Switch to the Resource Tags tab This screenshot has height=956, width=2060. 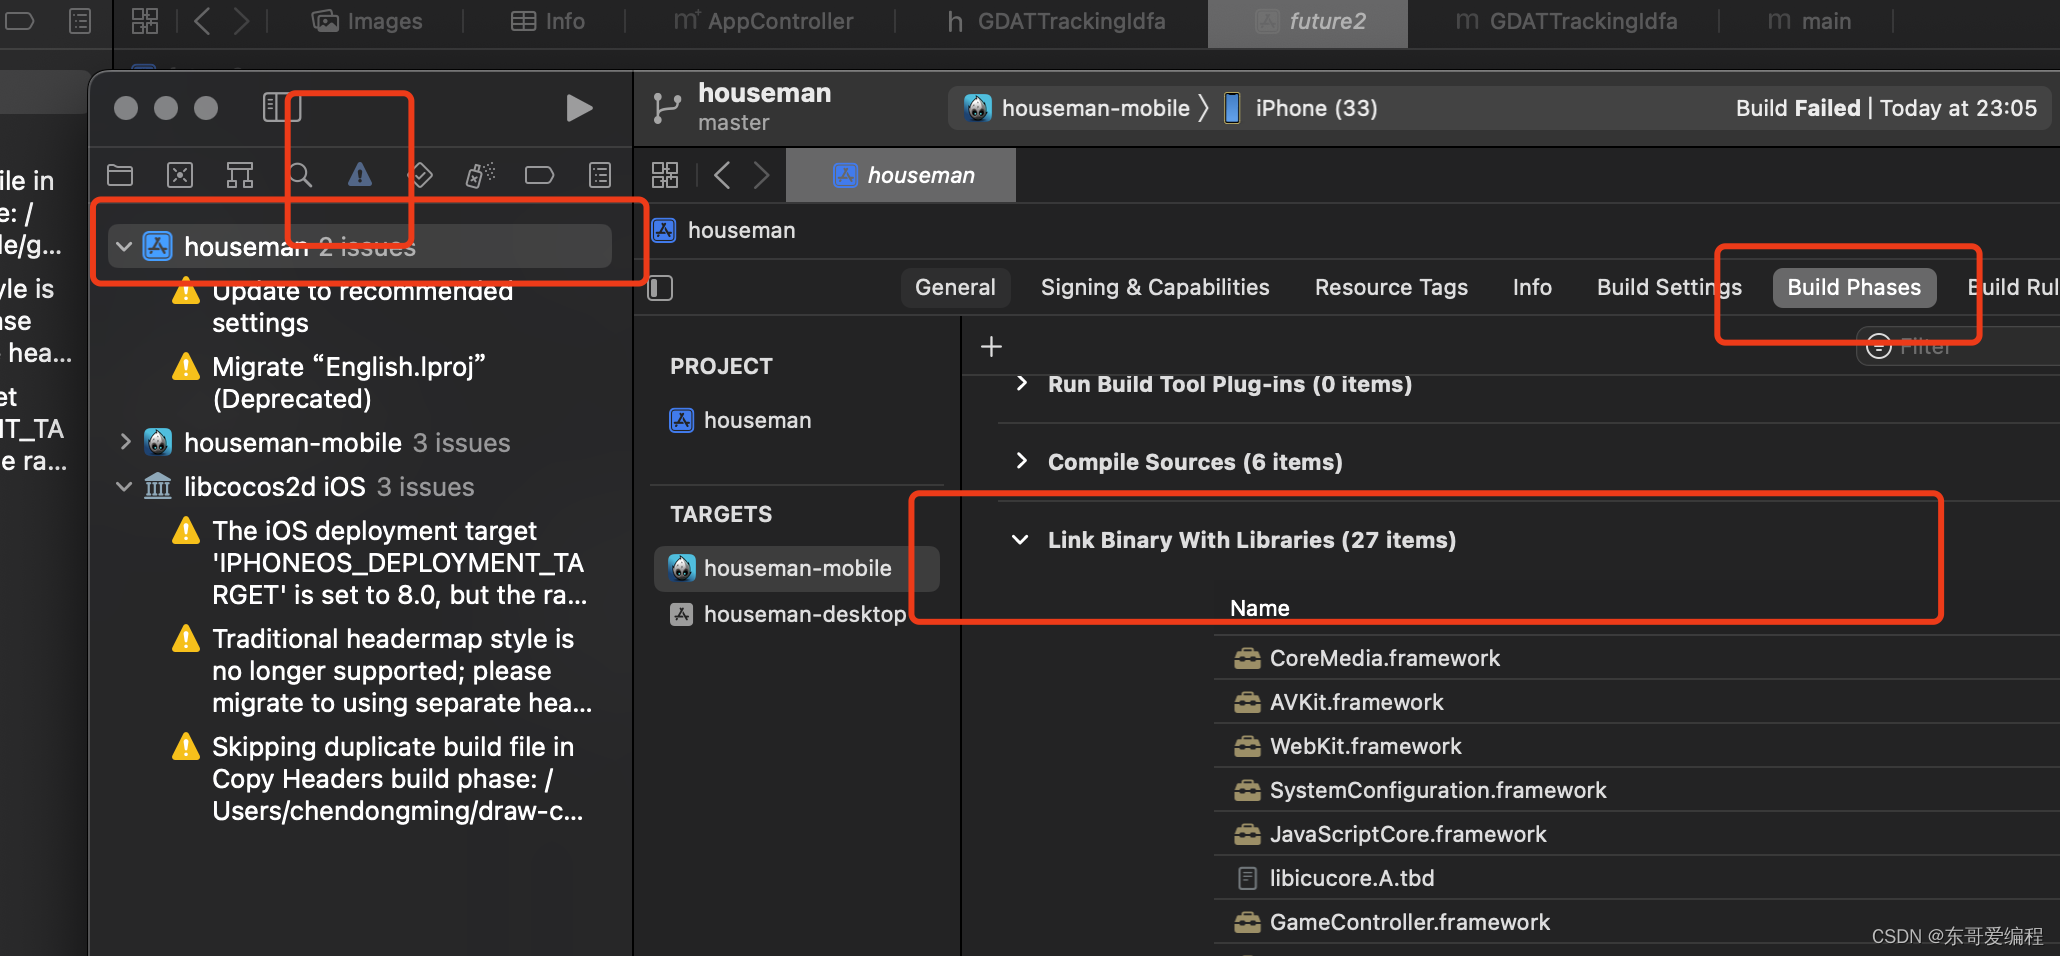coord(1391,288)
